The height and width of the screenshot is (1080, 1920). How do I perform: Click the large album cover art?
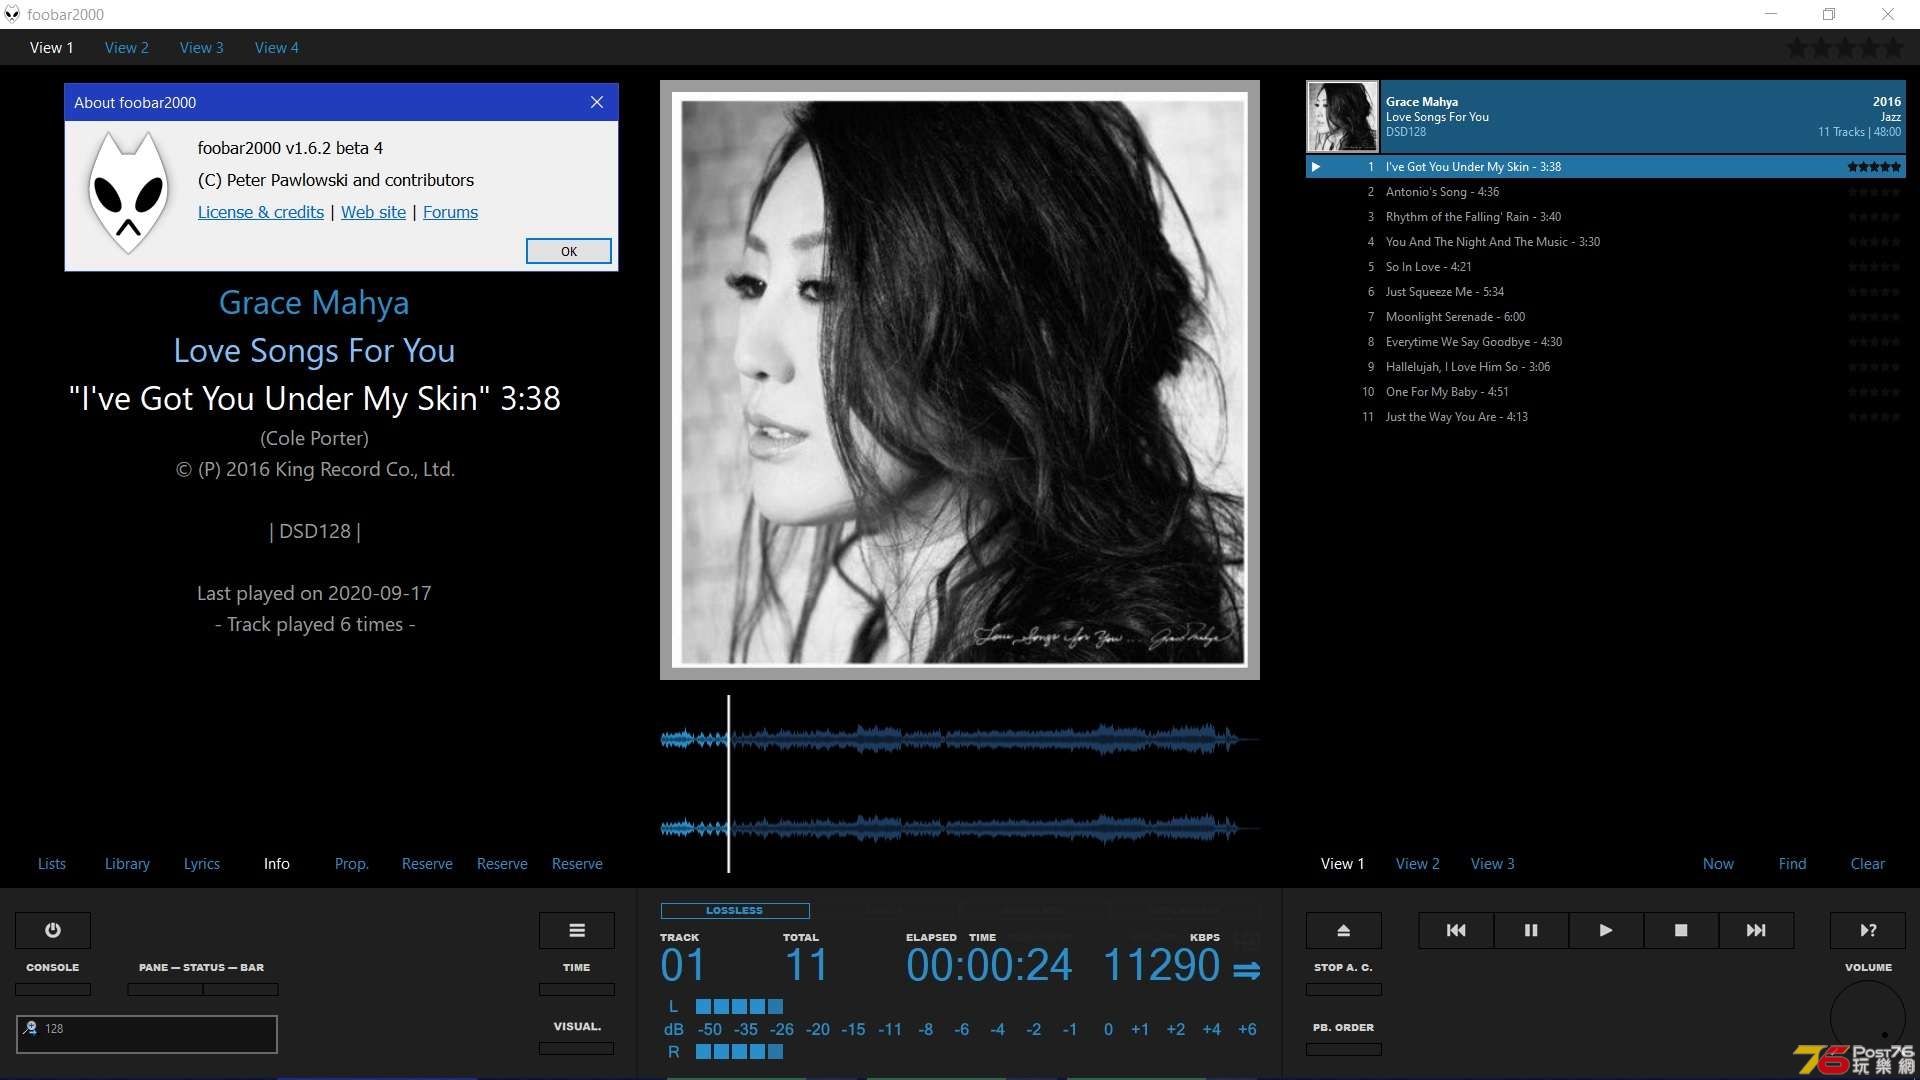coord(960,380)
